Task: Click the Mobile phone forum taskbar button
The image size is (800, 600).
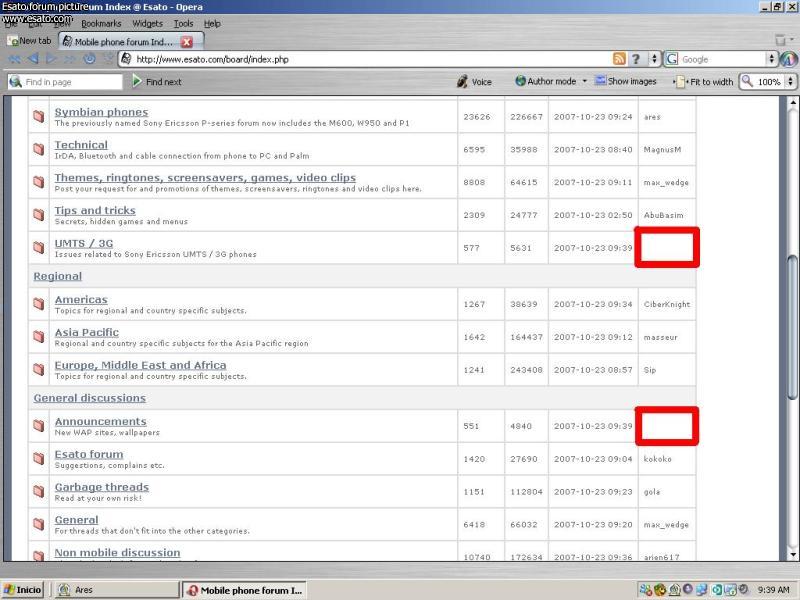Action: (x=244, y=590)
